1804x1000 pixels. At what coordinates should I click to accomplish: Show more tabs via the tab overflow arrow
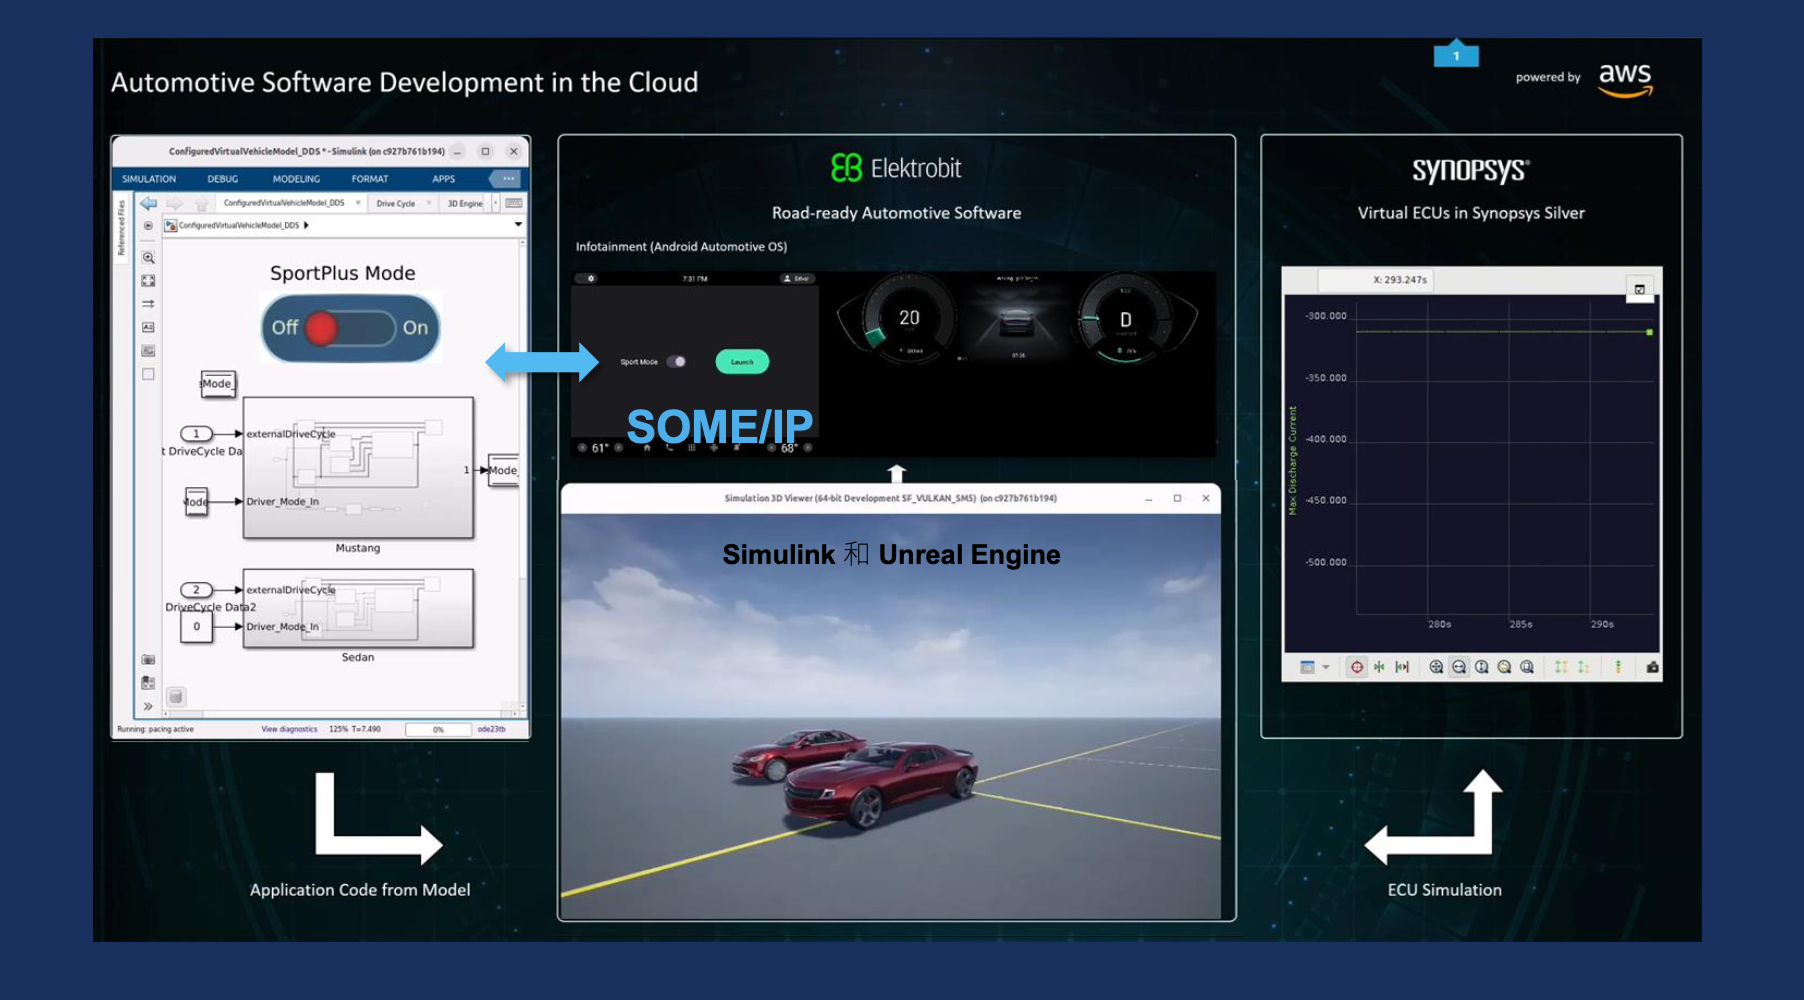click(x=495, y=203)
